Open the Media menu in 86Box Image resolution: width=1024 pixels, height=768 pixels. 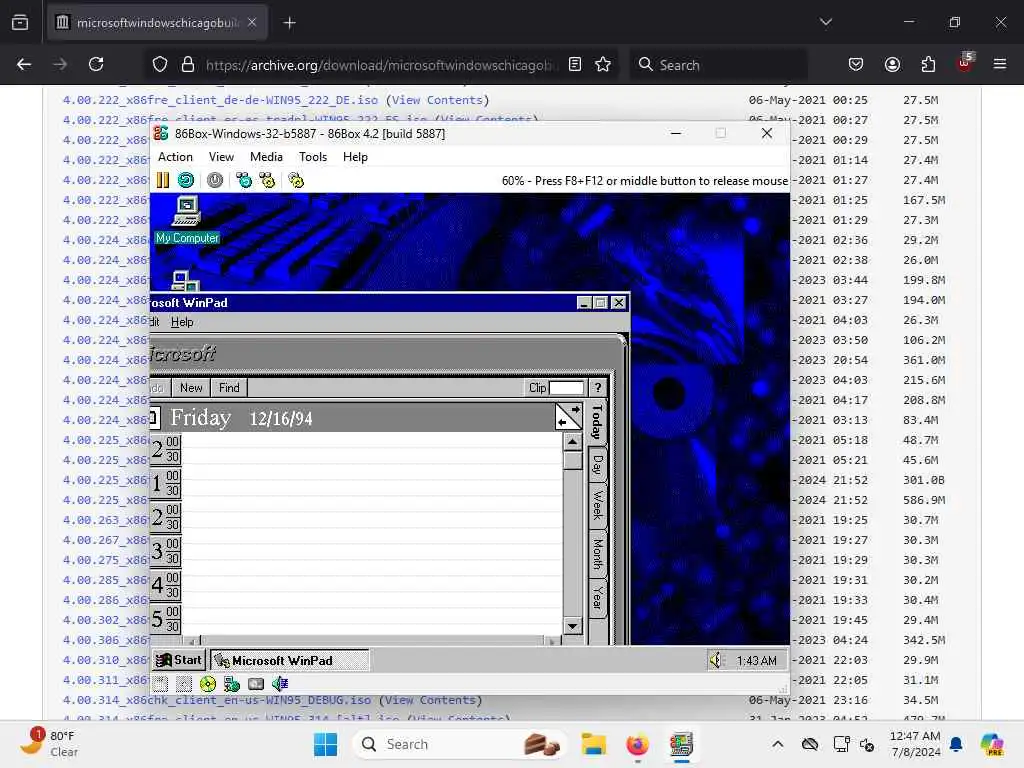pos(266,157)
